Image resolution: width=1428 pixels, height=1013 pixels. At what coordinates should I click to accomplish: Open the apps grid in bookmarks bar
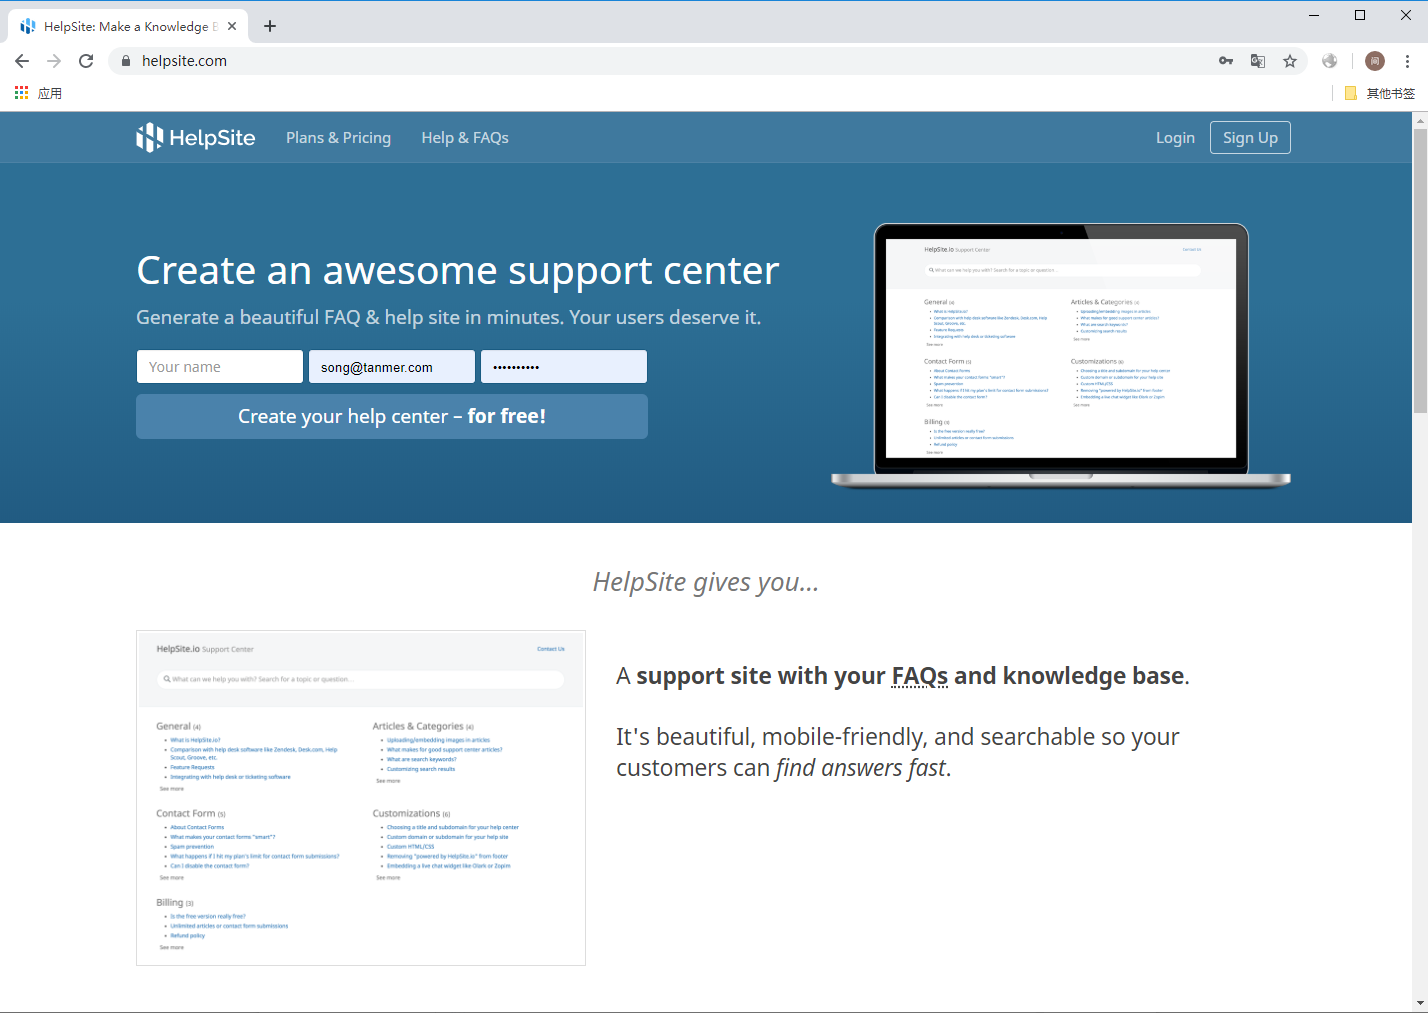click(x=22, y=93)
